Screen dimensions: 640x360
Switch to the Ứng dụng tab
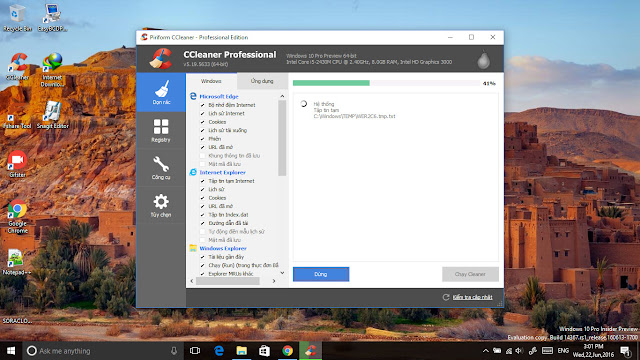pyautogui.click(x=262, y=81)
